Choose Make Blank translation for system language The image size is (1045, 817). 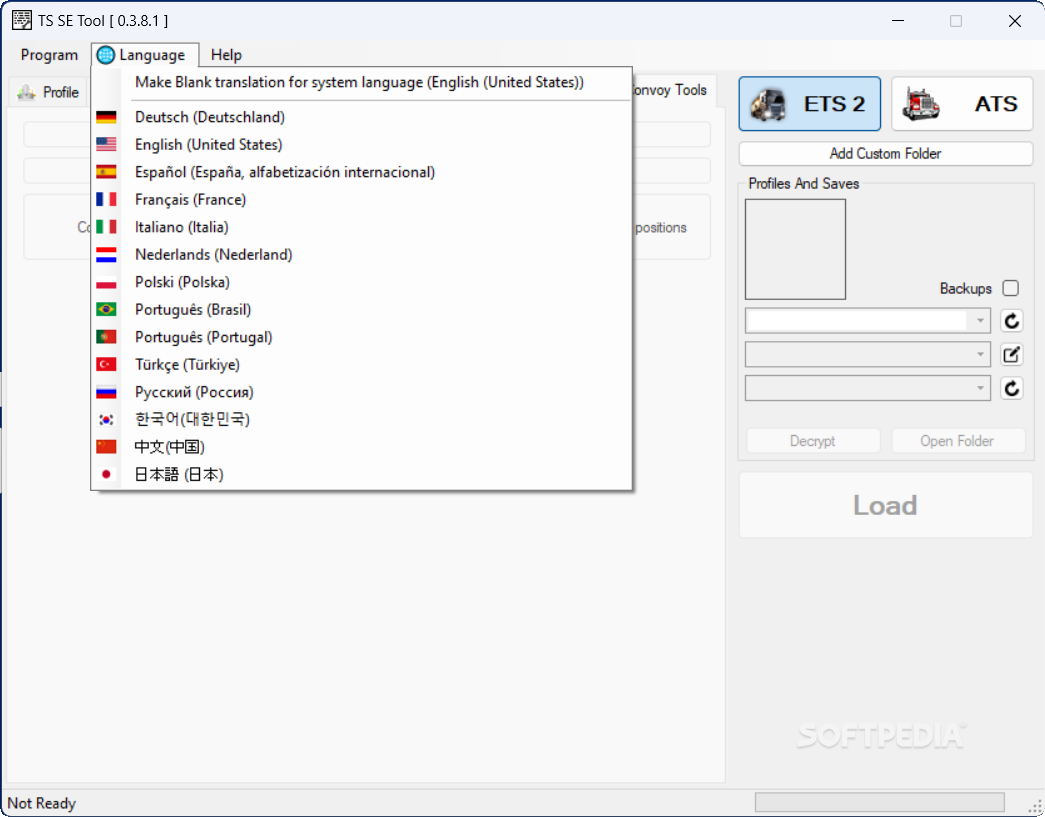coord(361,82)
